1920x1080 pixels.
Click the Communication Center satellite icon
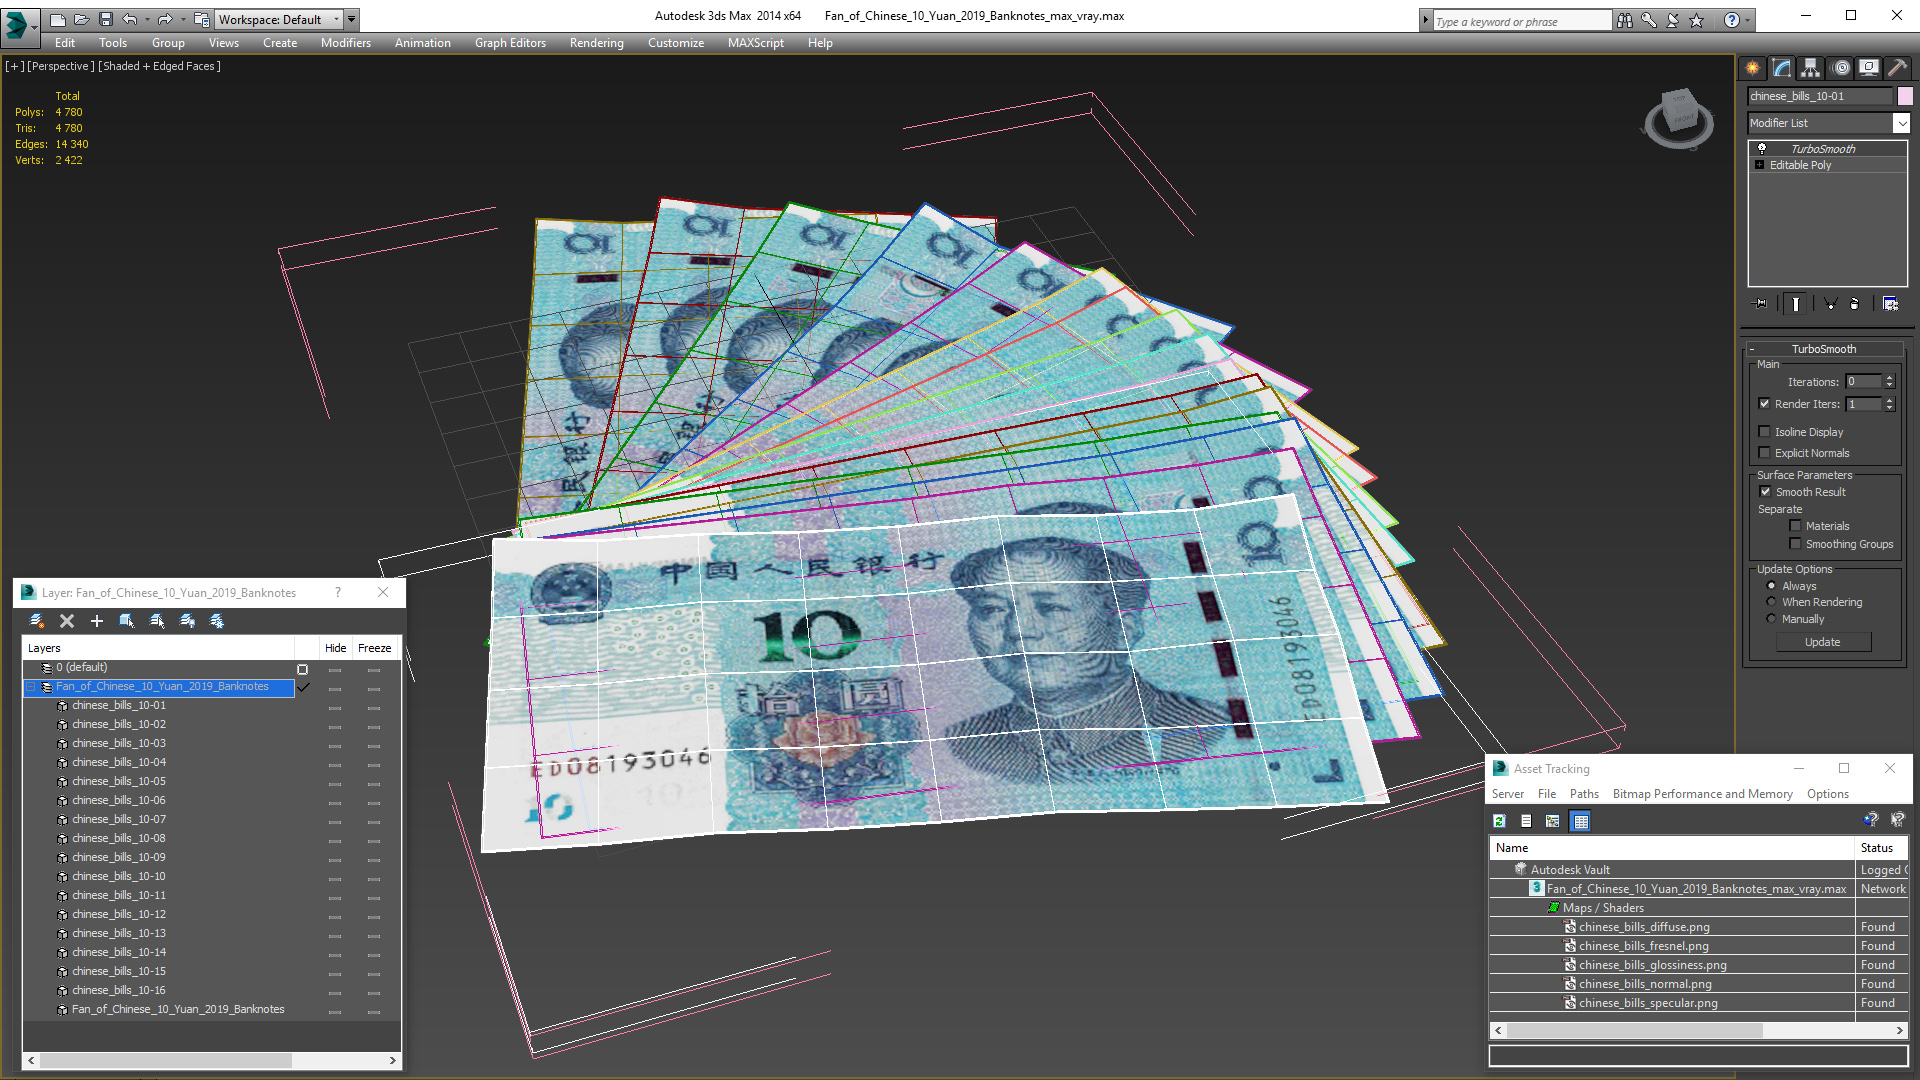(x=1673, y=20)
